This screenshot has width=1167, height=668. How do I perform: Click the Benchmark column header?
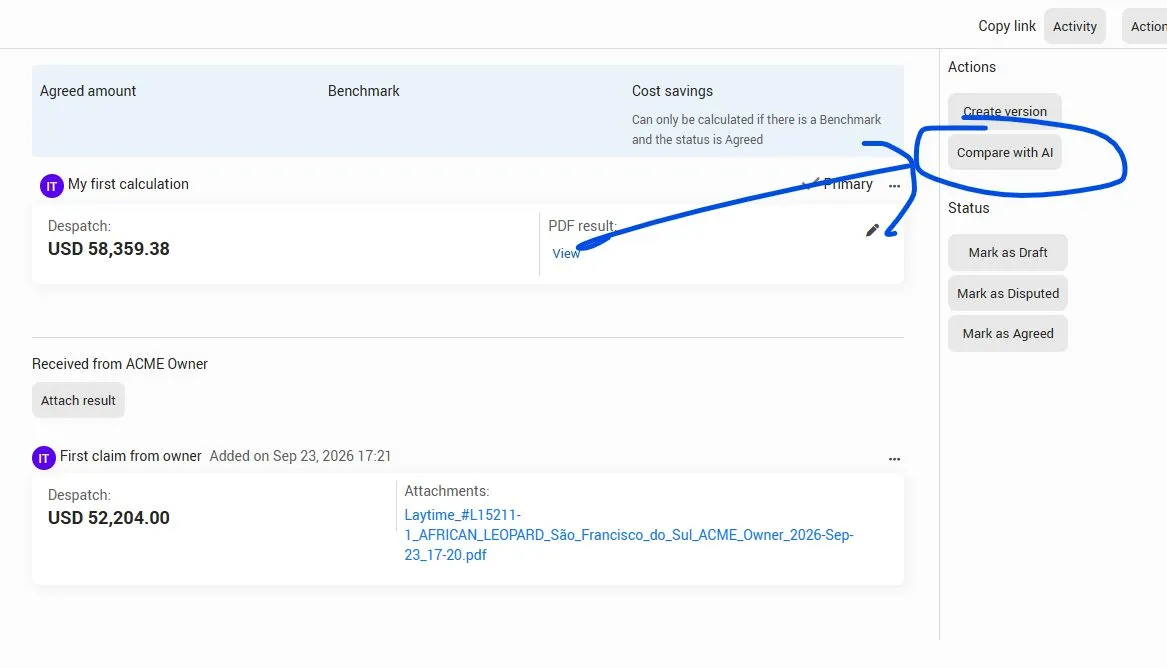pyautogui.click(x=363, y=91)
